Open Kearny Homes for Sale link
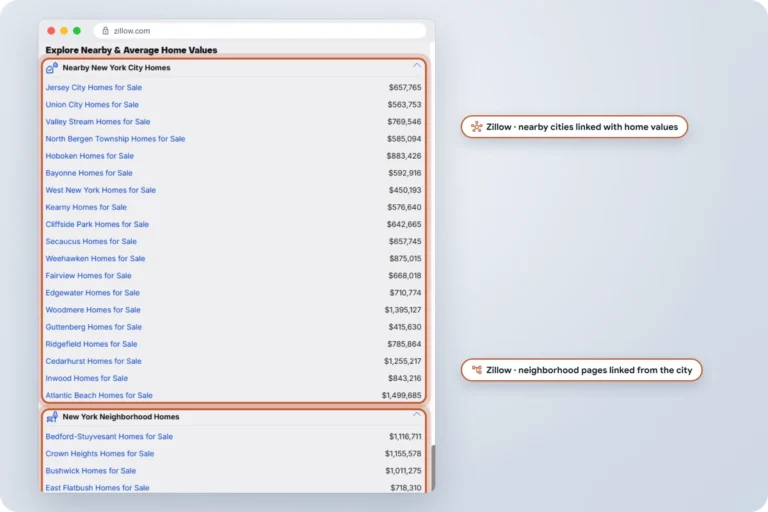Image resolution: width=768 pixels, height=512 pixels. coord(86,207)
